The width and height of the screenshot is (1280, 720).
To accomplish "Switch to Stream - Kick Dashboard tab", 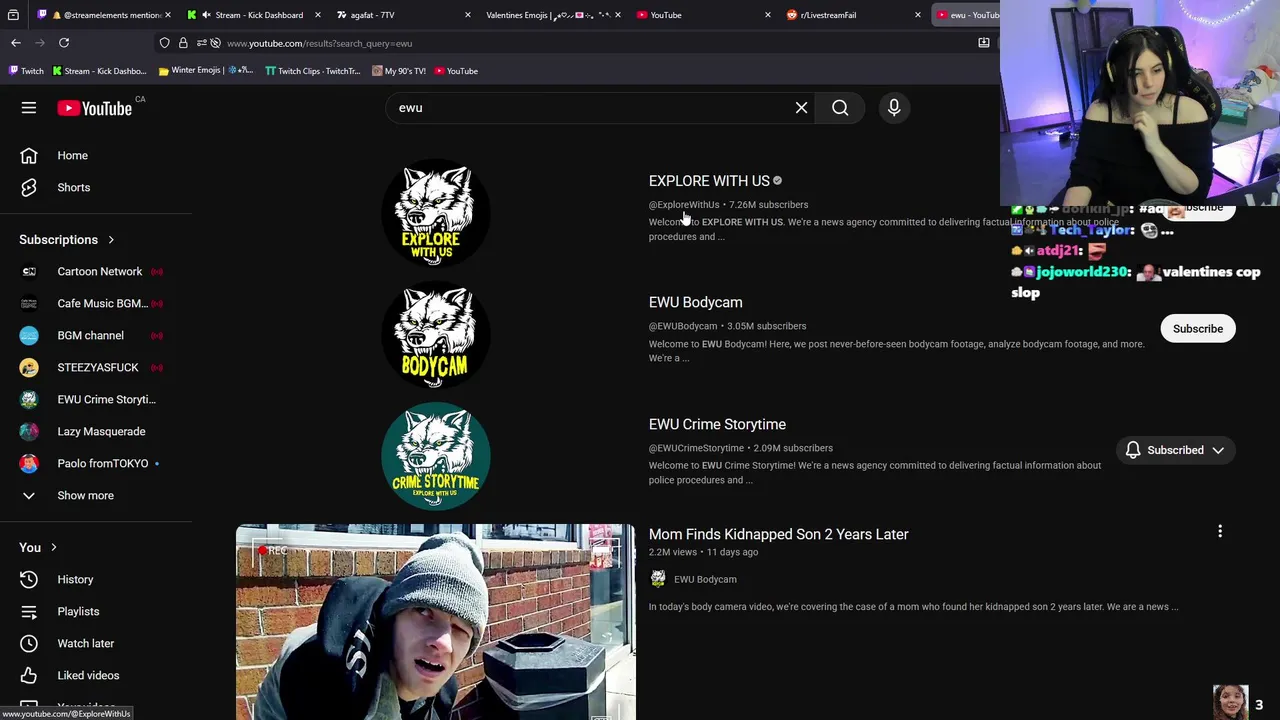I will pos(254,15).
